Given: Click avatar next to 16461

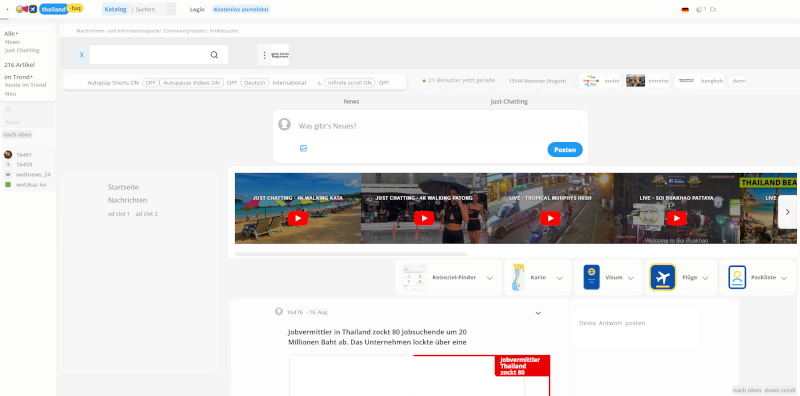Looking at the screenshot, I should [8, 155].
